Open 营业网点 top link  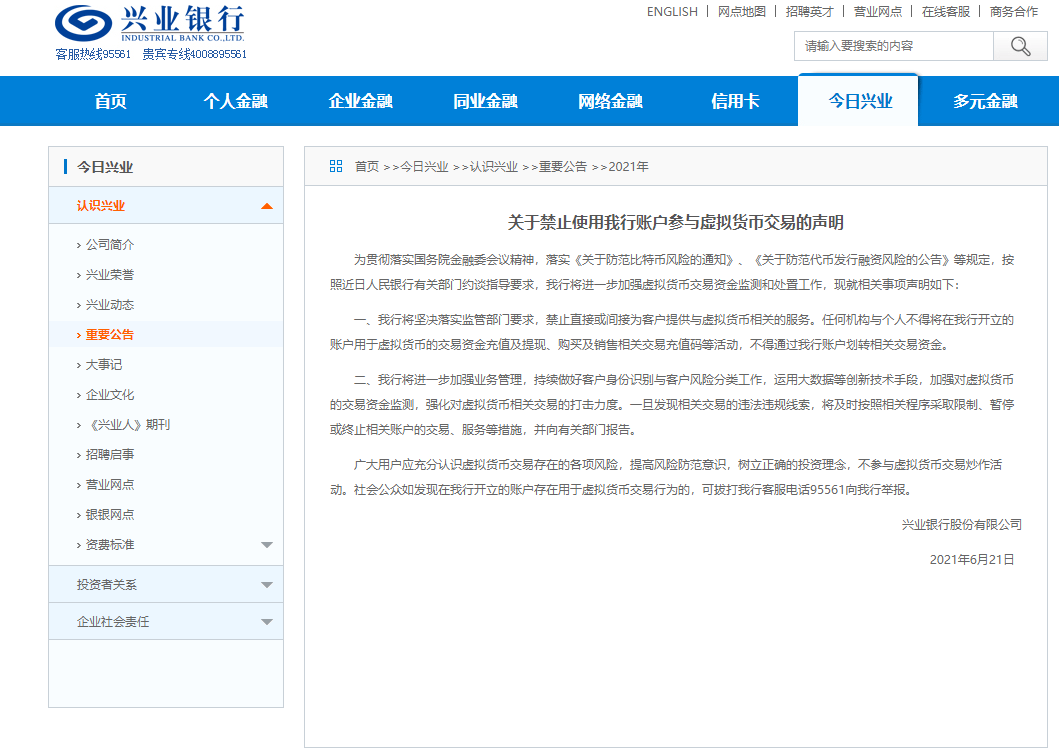click(x=878, y=11)
